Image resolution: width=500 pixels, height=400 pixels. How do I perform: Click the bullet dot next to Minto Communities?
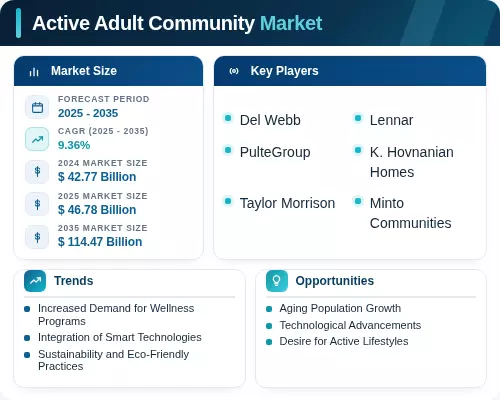(358, 201)
